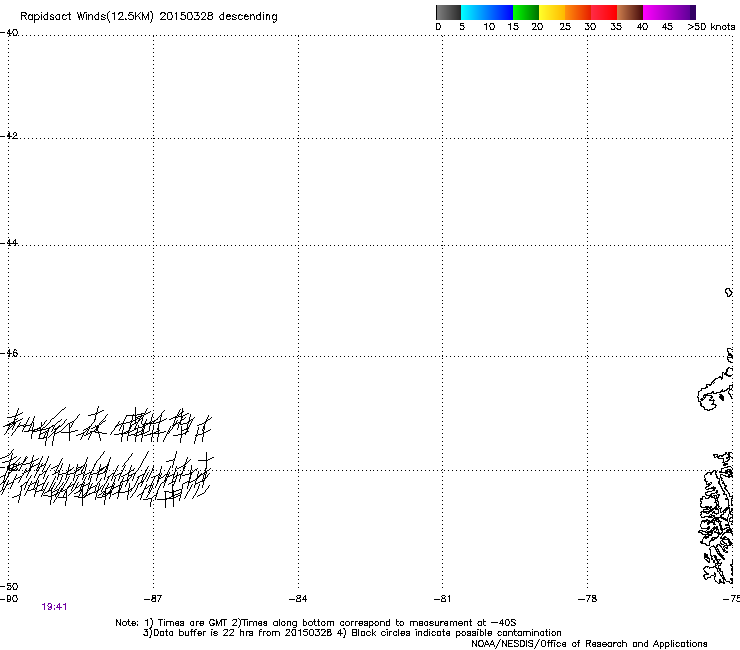Click the -44 latitude axis label
The width and height of the screenshot is (740, 650).
click(9, 243)
